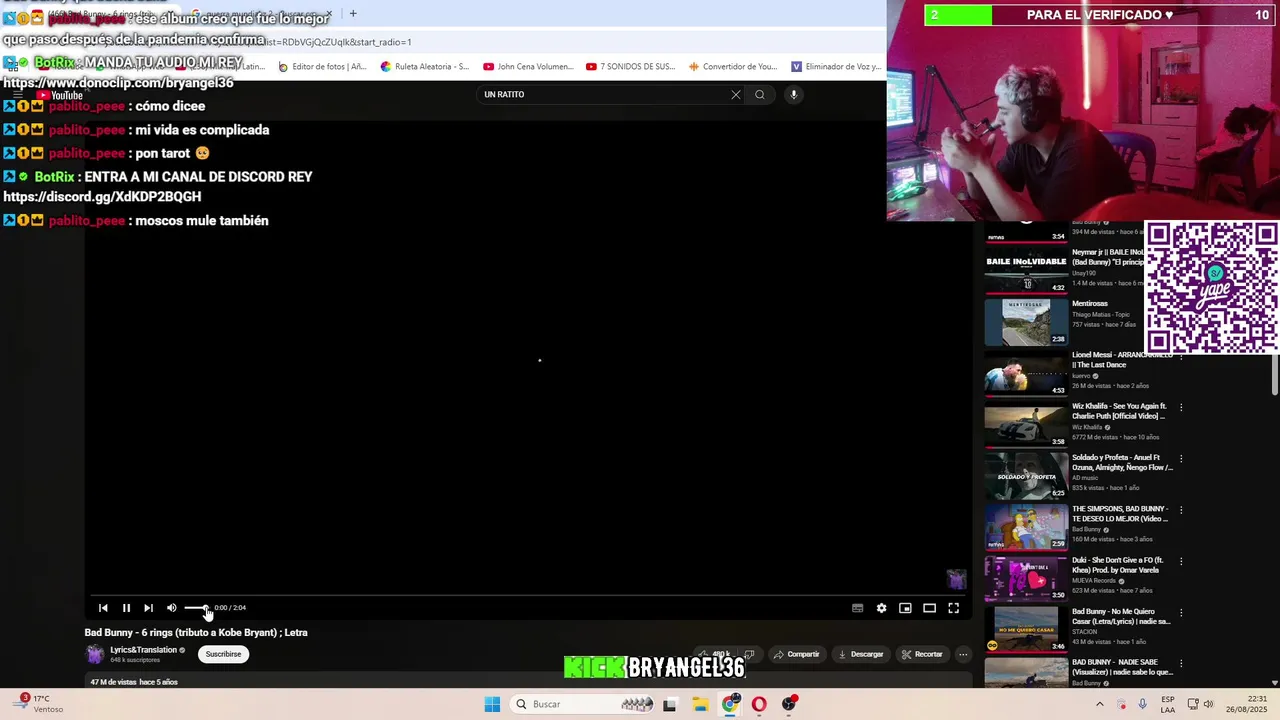Mute the video with the speaker icon

[x=171, y=608]
